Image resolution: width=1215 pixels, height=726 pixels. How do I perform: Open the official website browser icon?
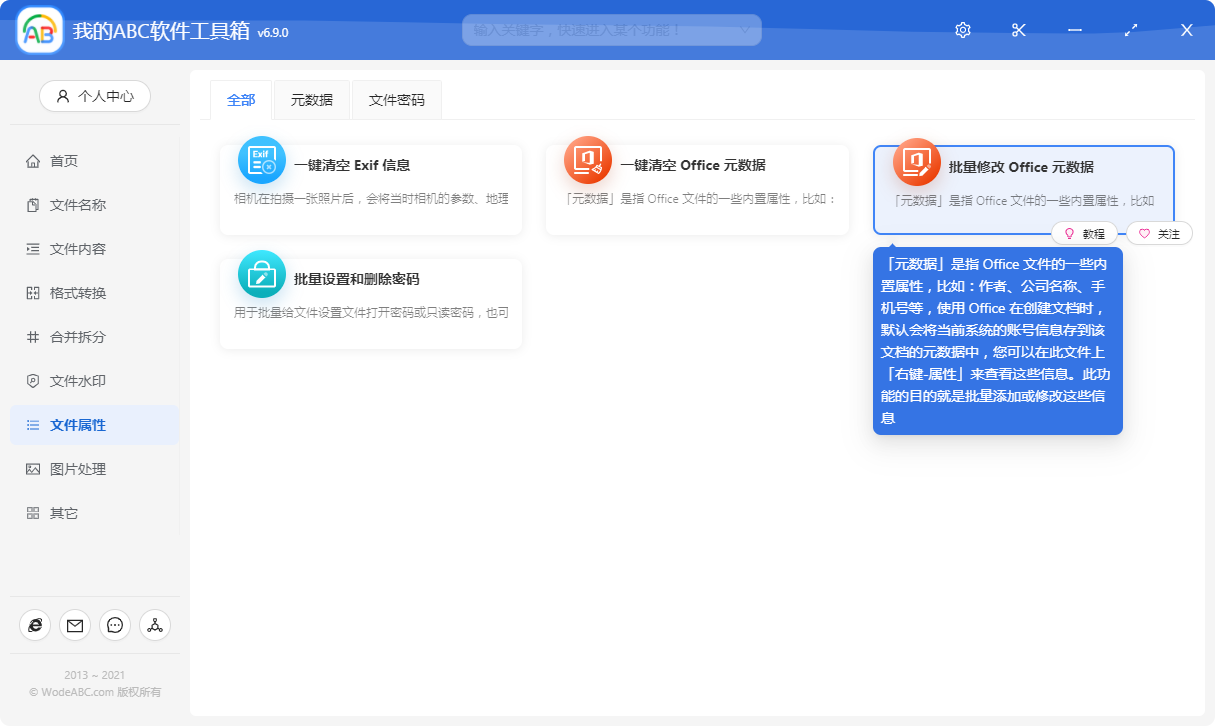coord(35,624)
